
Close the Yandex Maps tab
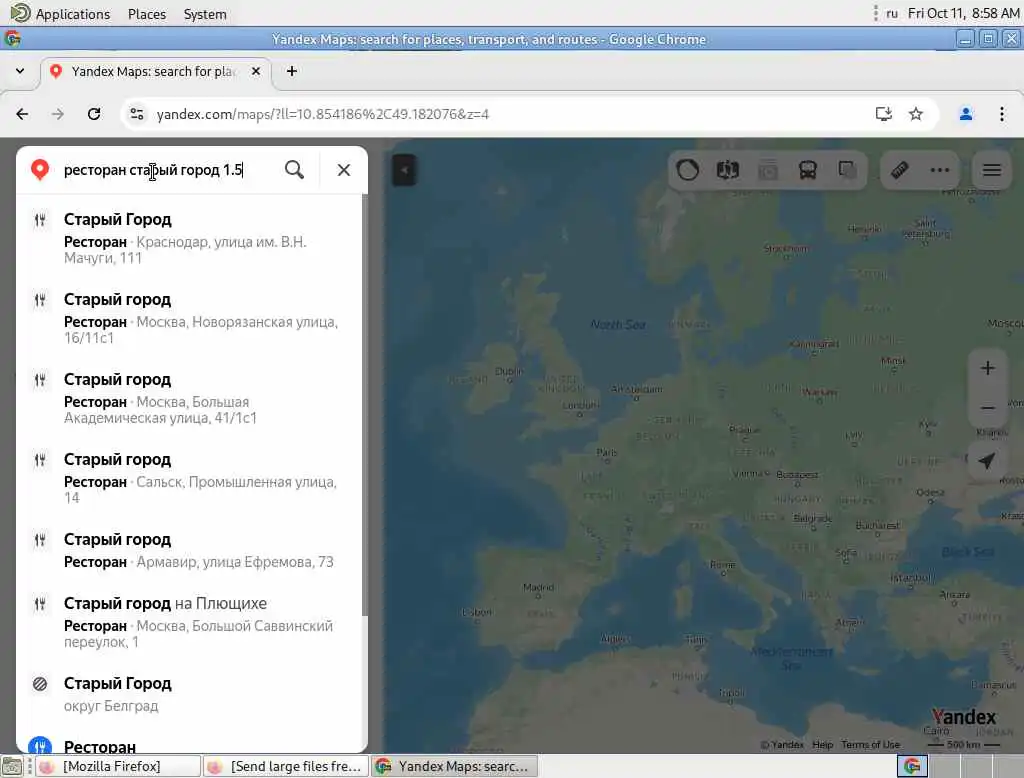(x=256, y=71)
